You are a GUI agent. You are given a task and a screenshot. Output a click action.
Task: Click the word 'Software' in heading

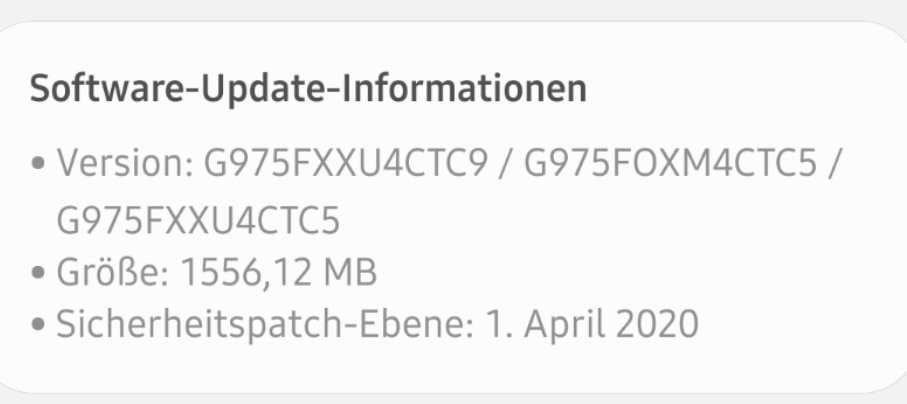point(110,89)
